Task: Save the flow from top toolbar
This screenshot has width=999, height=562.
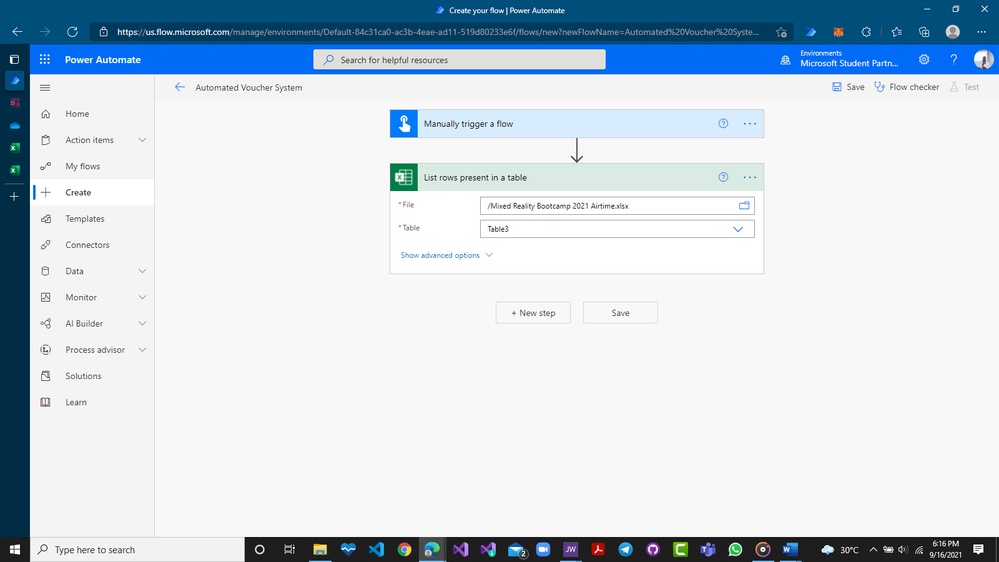Action: click(x=848, y=87)
